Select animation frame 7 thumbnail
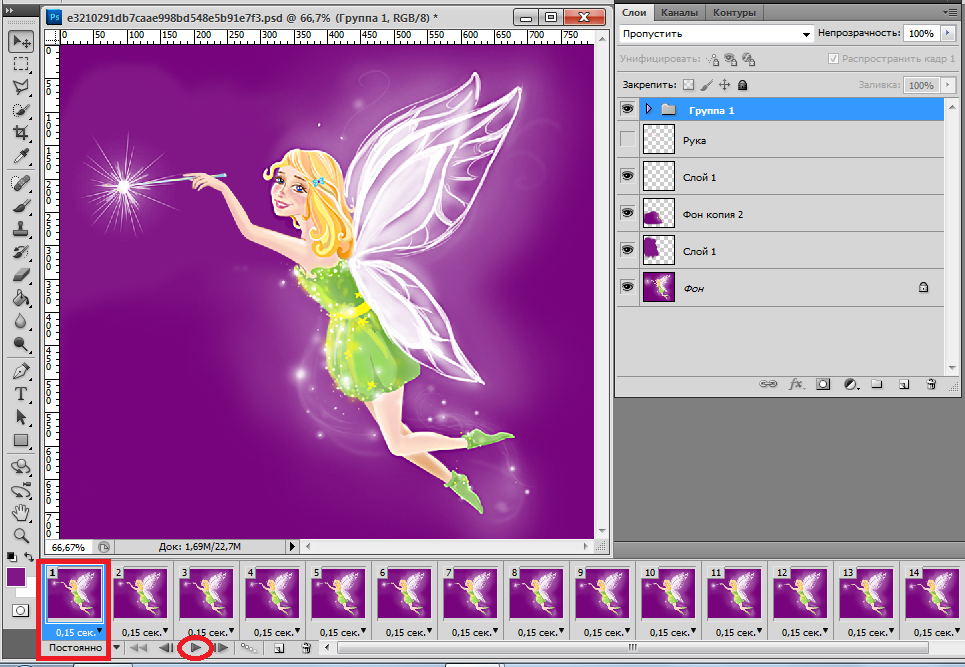Image resolution: width=965 pixels, height=667 pixels. [x=472, y=595]
